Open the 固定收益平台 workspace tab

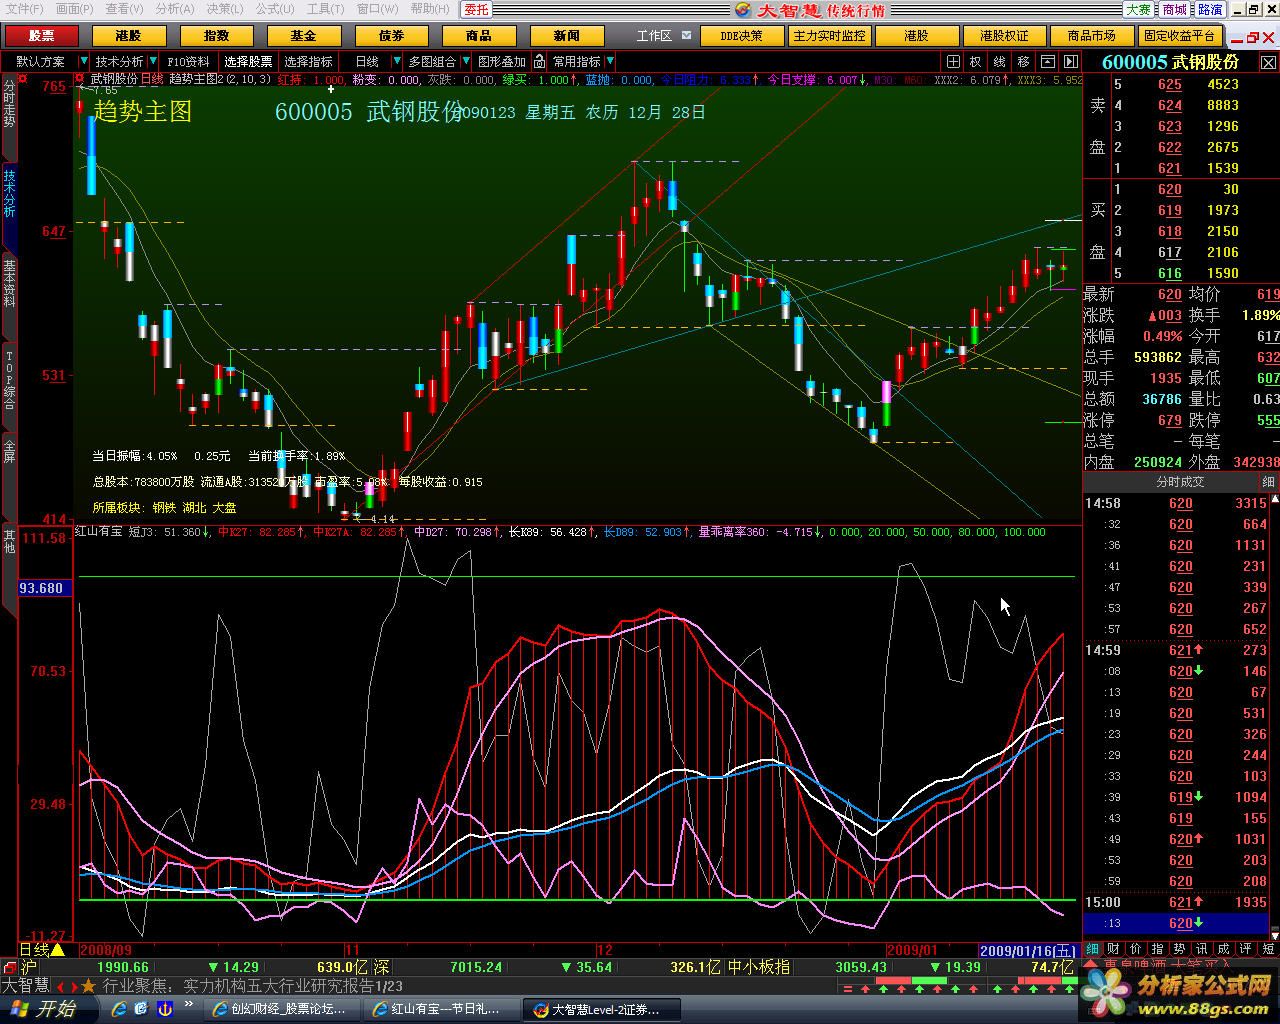[1180, 35]
